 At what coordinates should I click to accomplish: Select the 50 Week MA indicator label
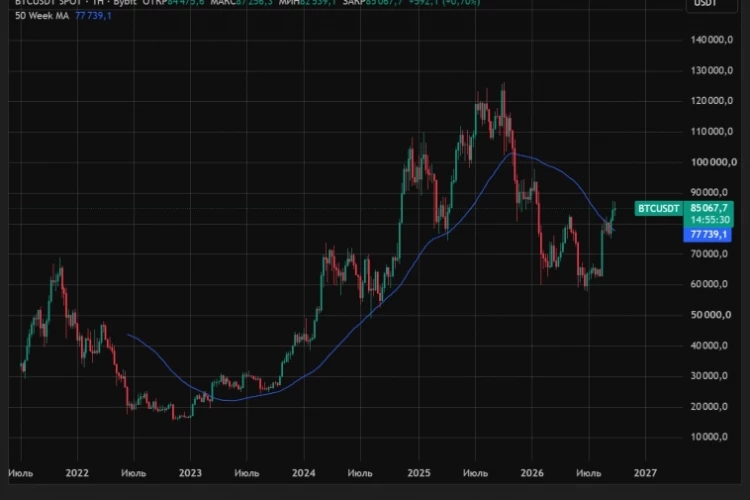42,16
